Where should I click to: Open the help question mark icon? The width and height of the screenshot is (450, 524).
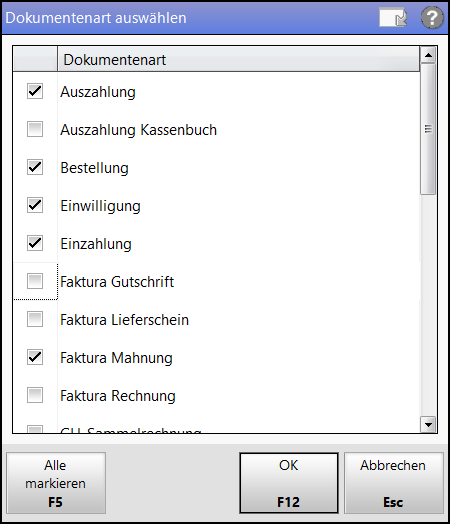point(432,18)
